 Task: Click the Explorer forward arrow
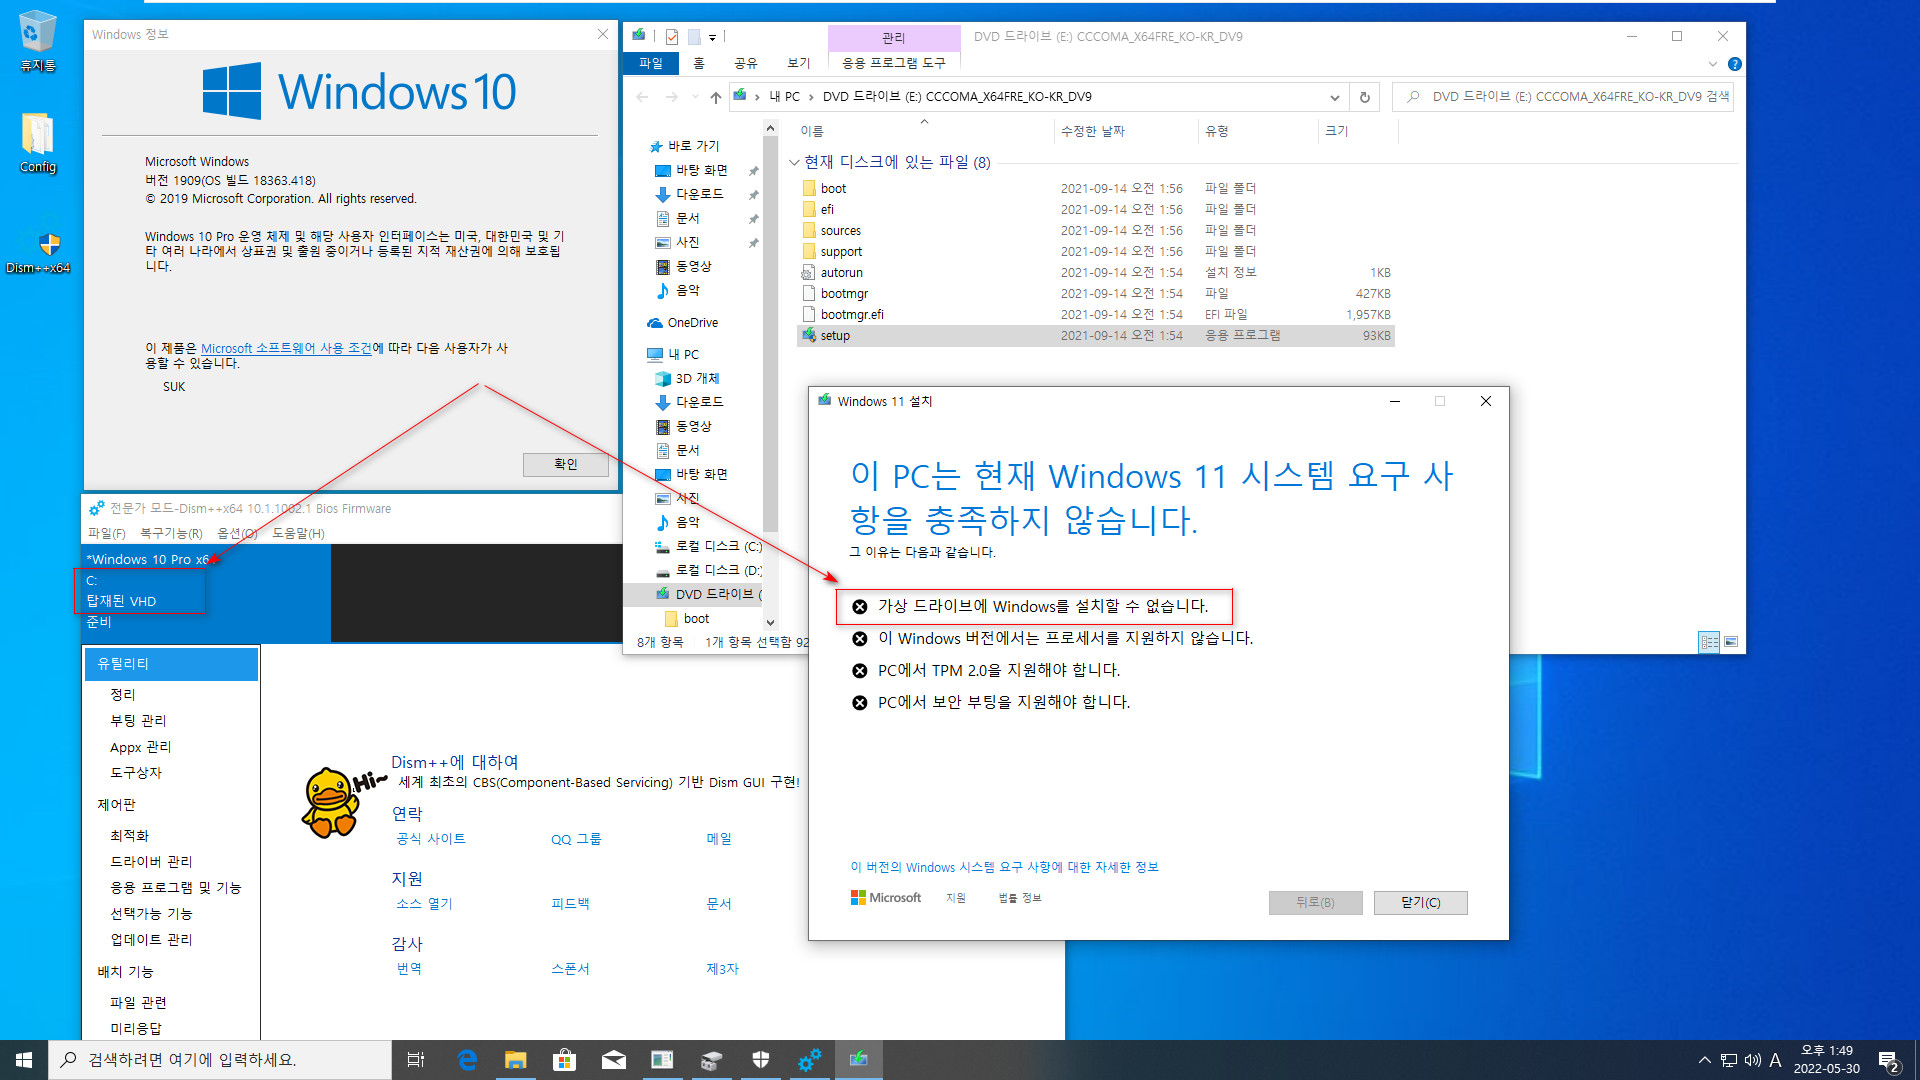click(672, 97)
